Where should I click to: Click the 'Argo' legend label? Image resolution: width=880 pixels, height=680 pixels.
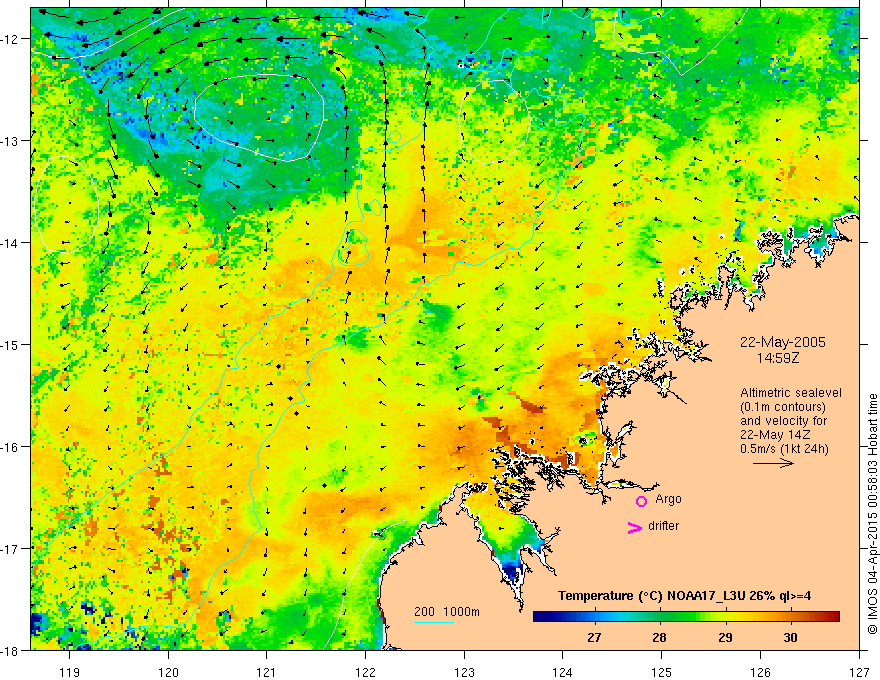(x=668, y=499)
